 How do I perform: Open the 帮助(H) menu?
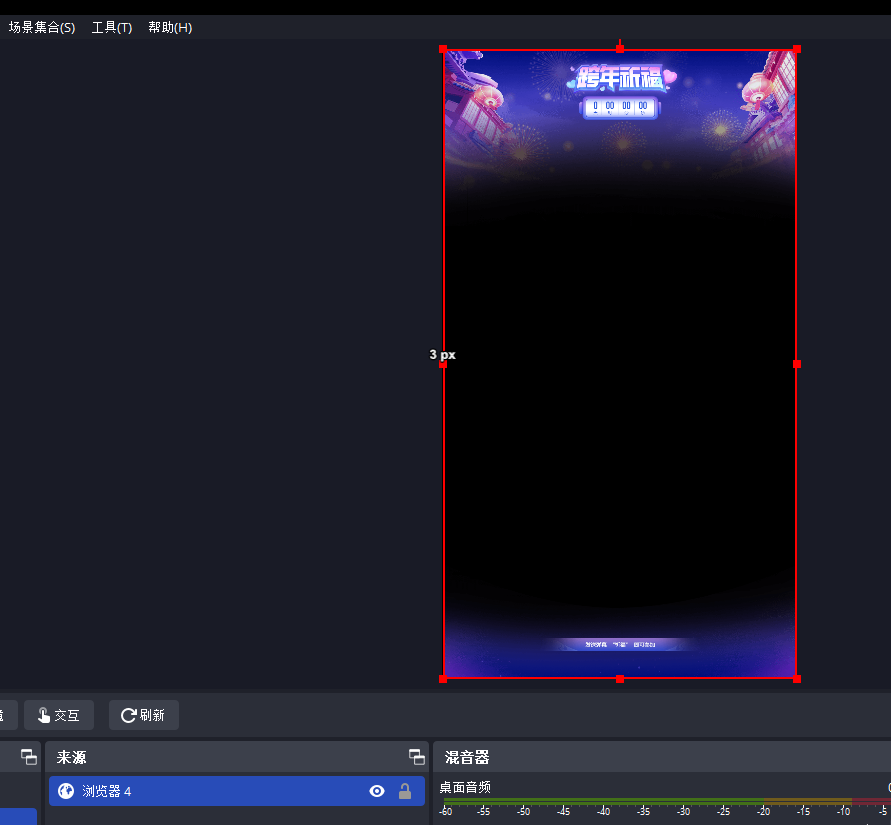tap(170, 27)
